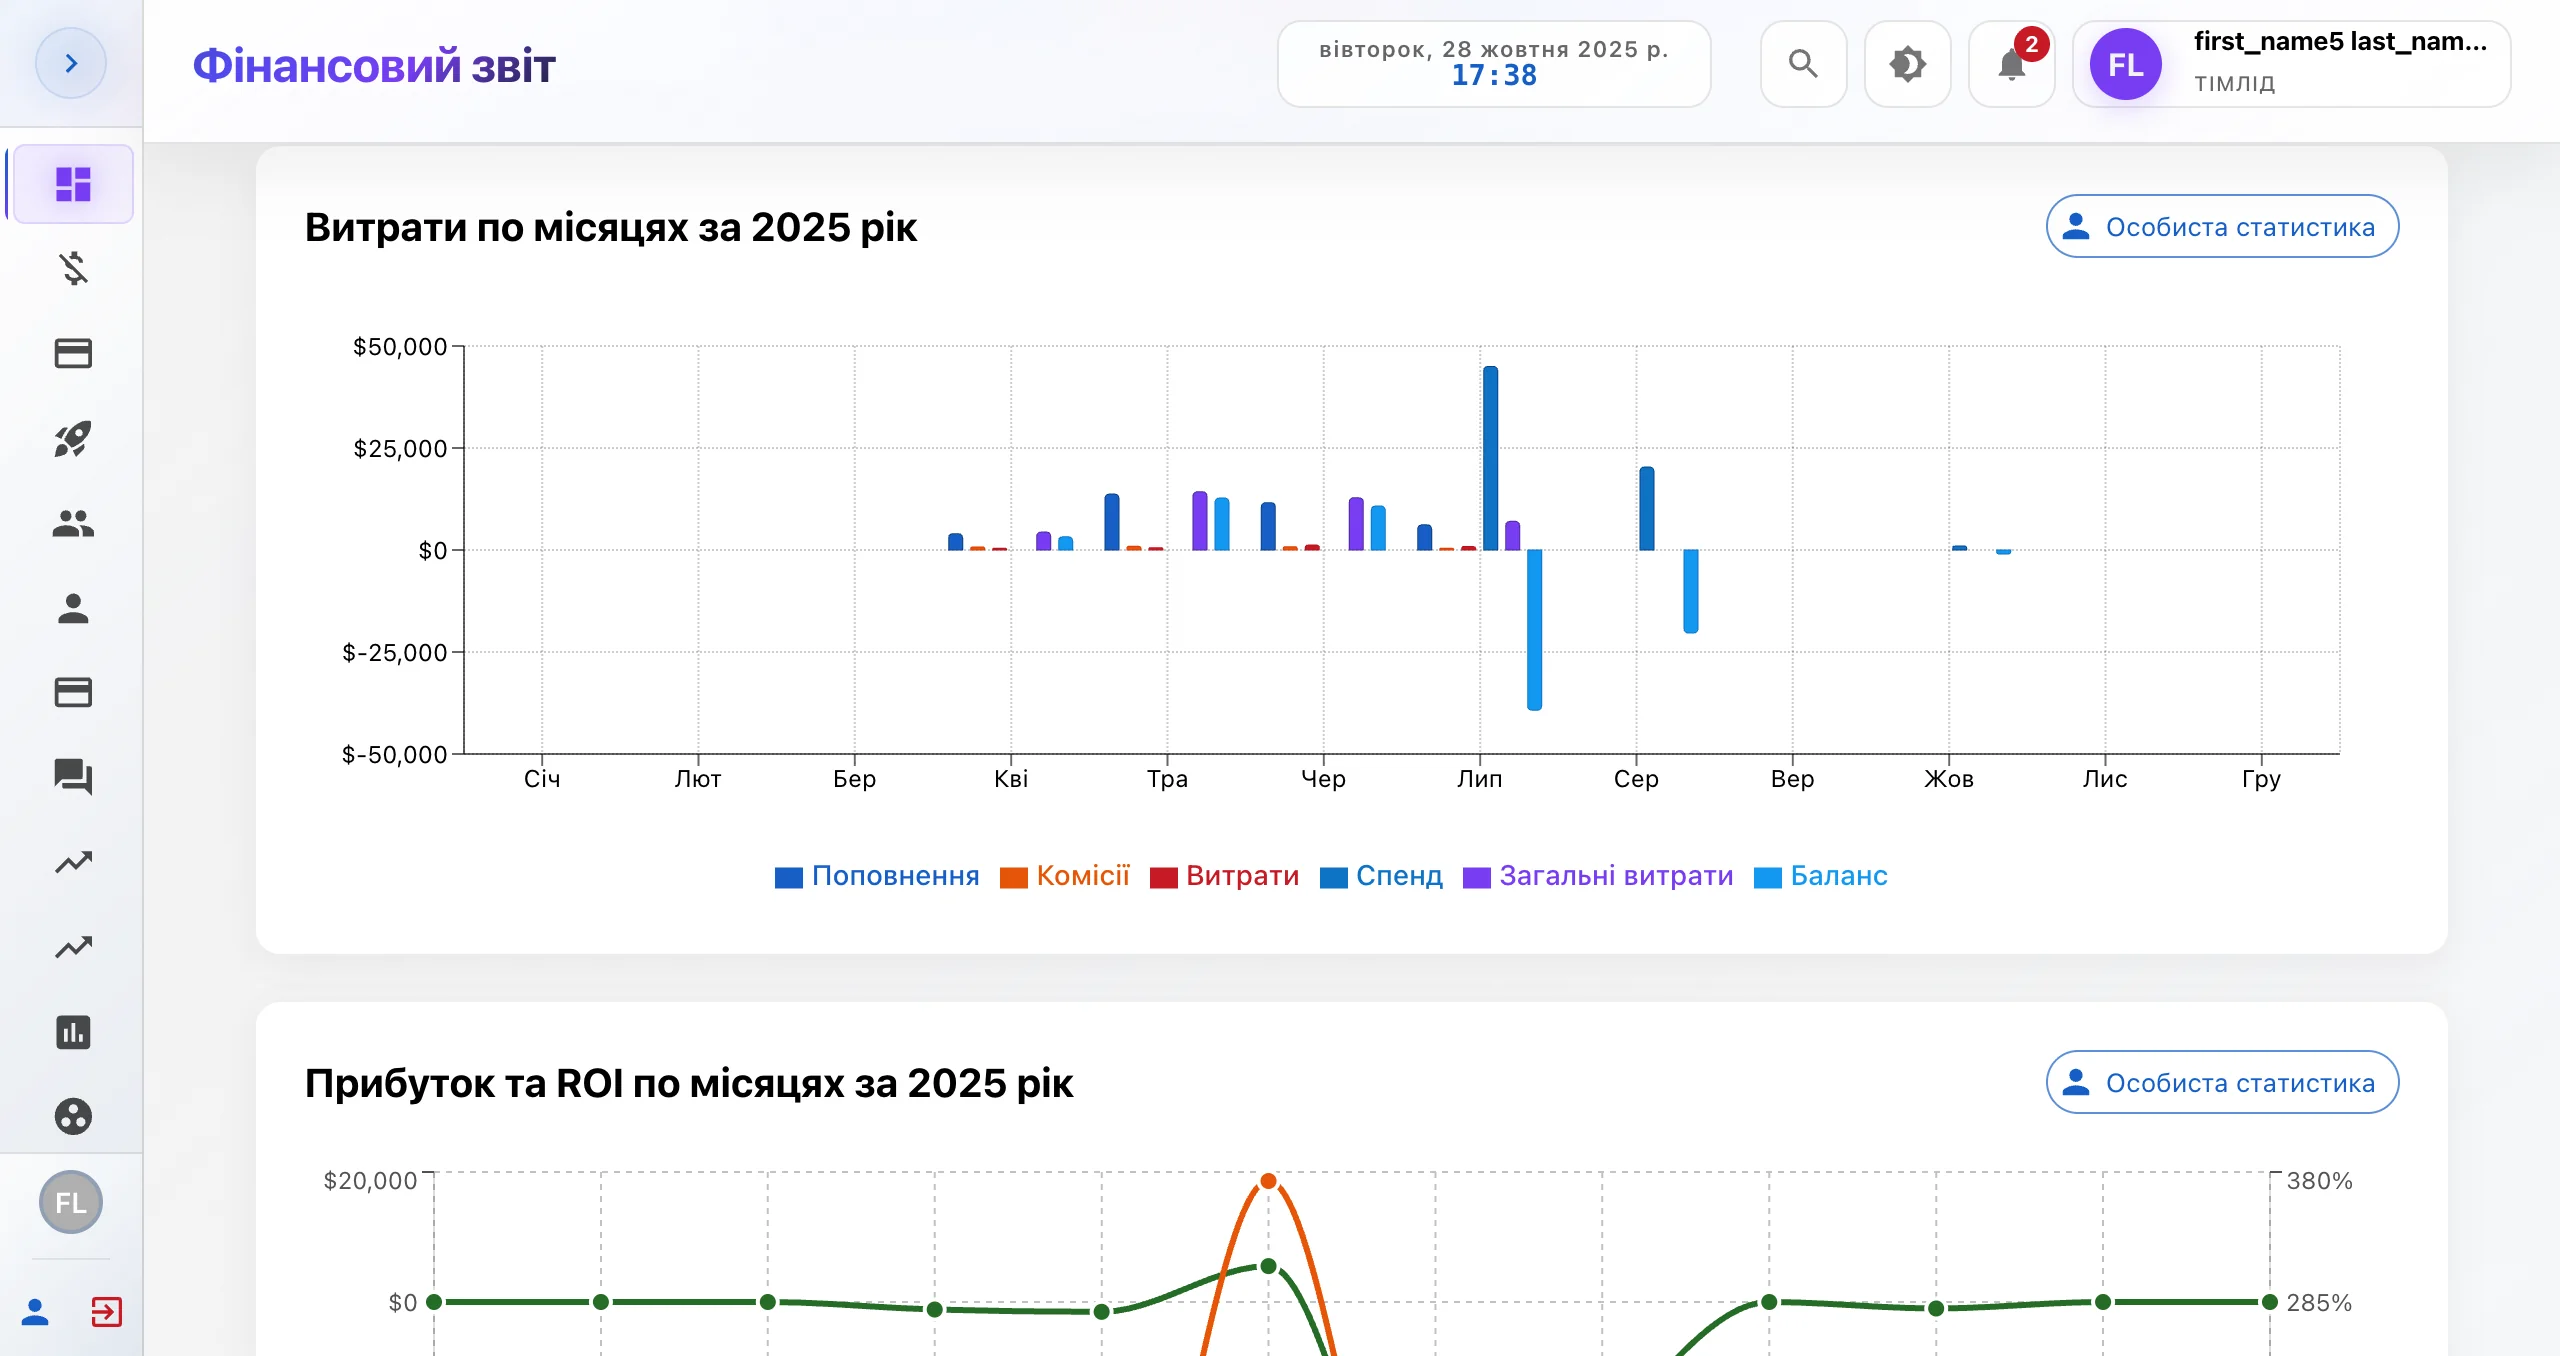Click the $50,000 axis label
The width and height of the screenshot is (2560, 1356).
pos(400,347)
